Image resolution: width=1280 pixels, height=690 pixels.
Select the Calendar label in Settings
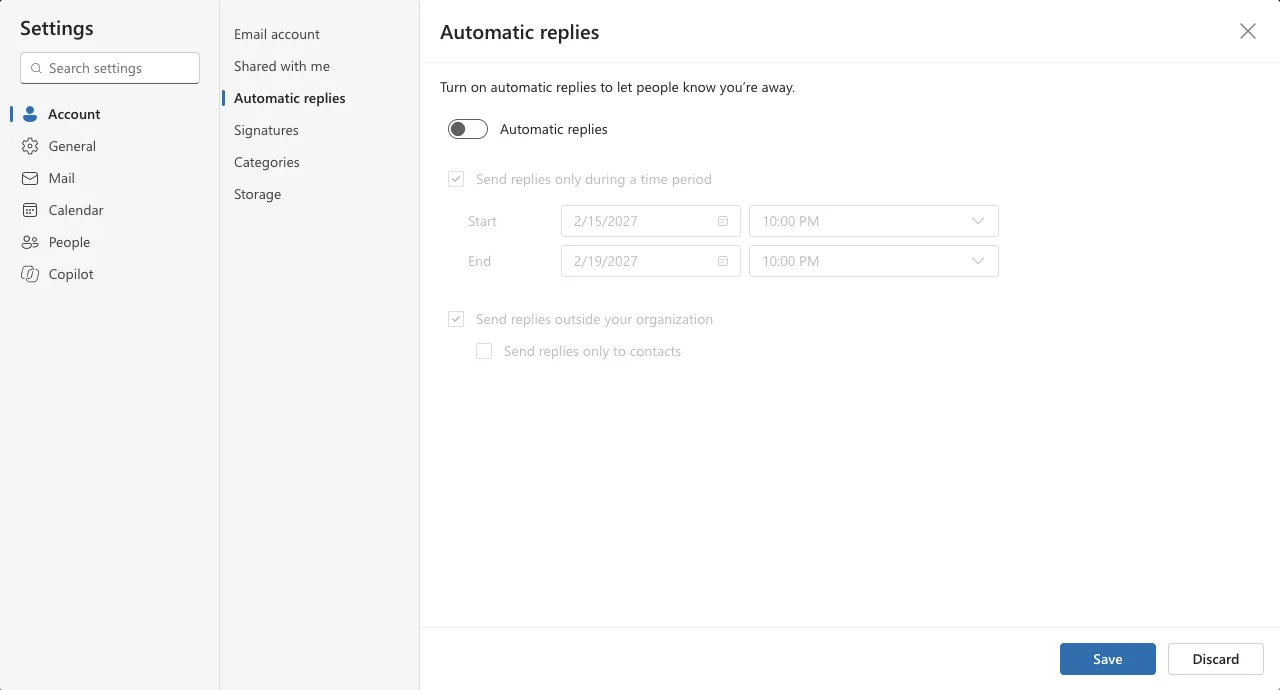(x=76, y=210)
